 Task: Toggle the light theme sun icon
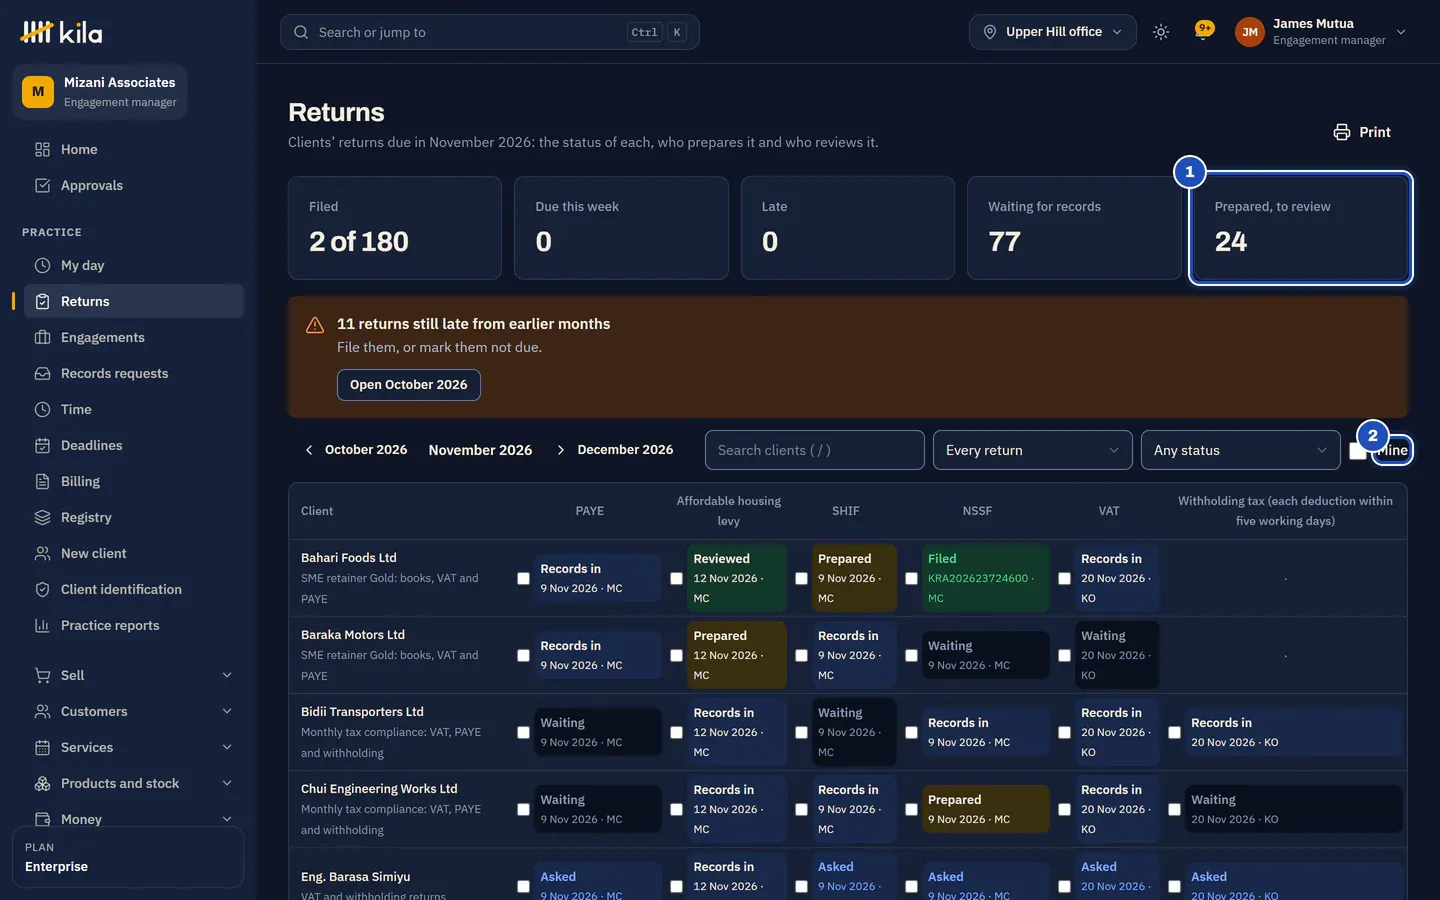point(1161,32)
